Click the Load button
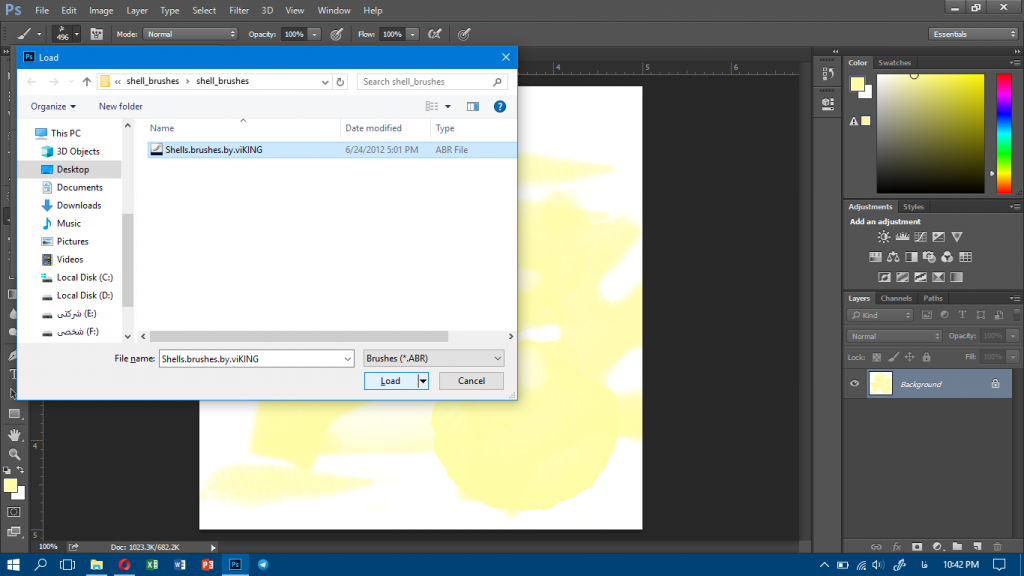 pos(391,381)
